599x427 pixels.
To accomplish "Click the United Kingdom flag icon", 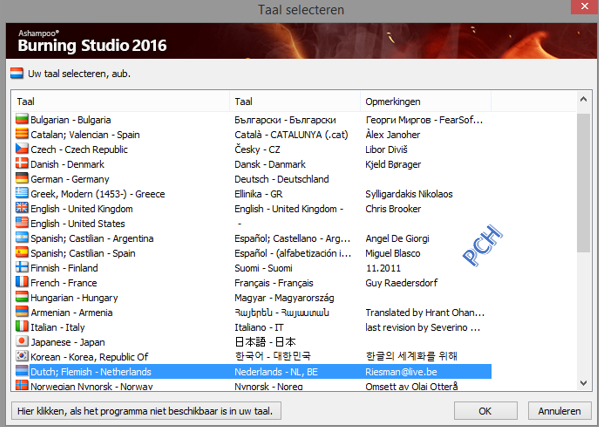I will [22, 208].
